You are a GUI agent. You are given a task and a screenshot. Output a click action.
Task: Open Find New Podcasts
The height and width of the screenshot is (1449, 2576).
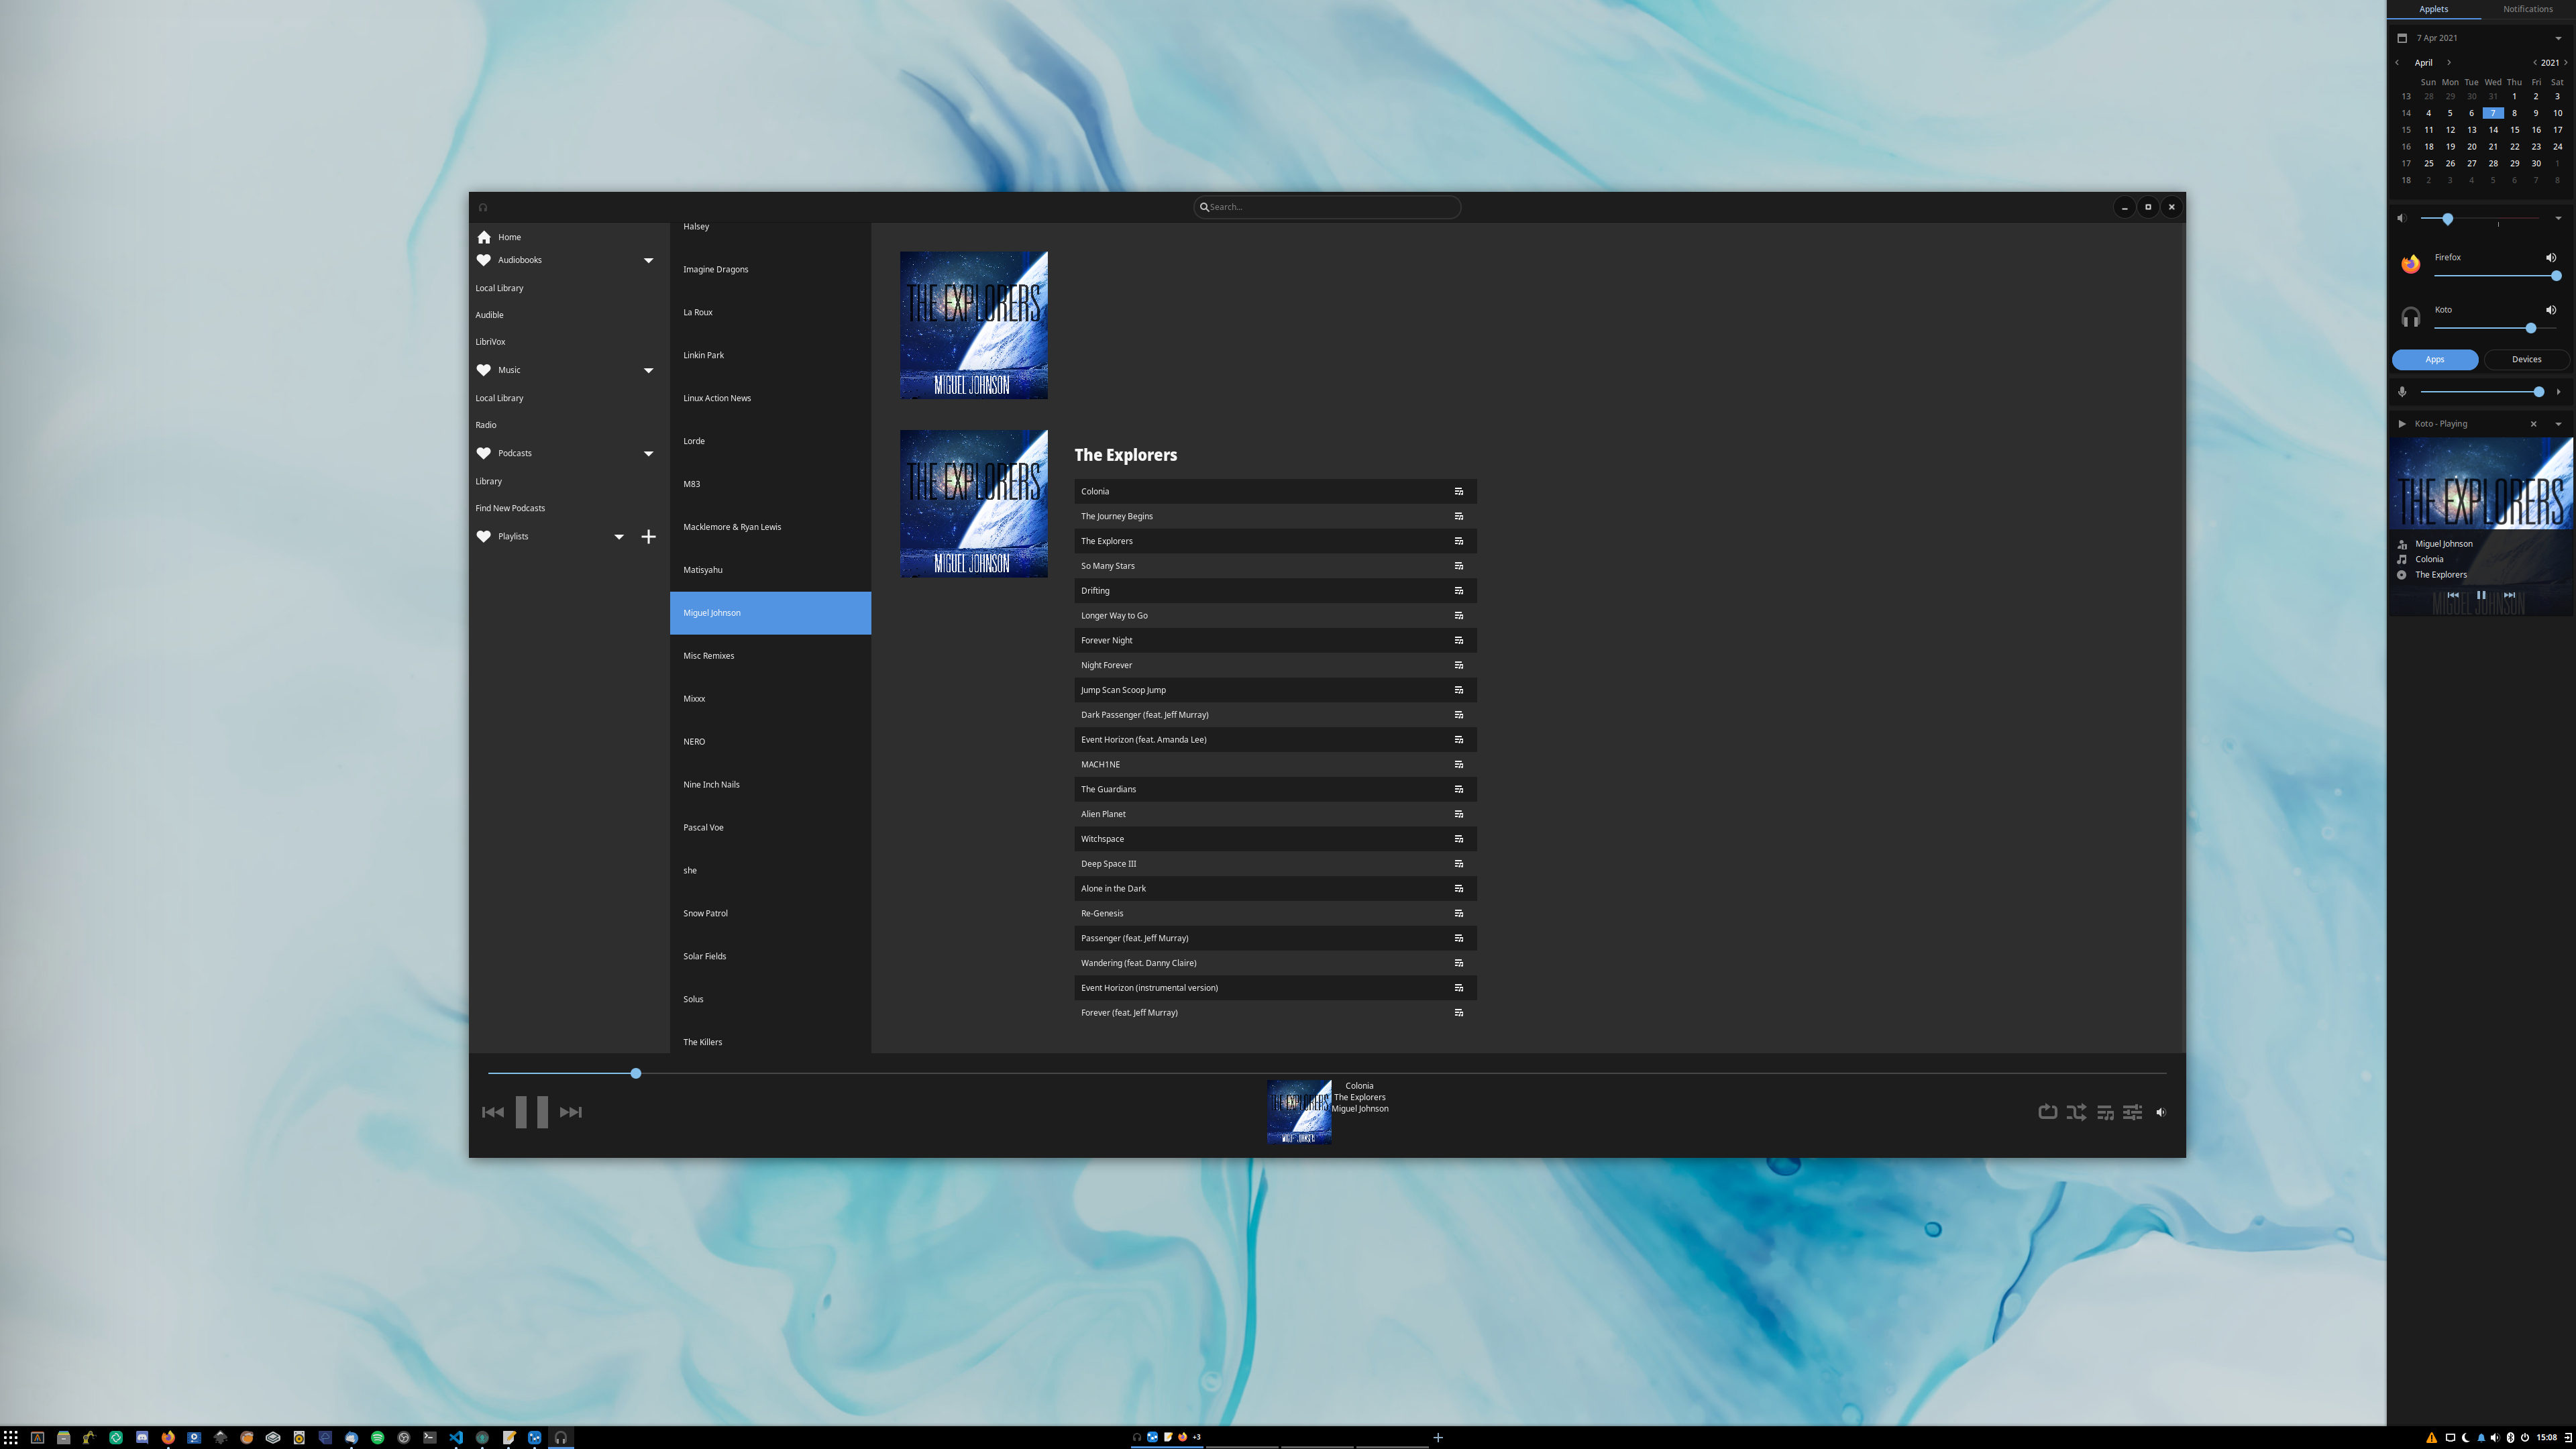[510, 508]
